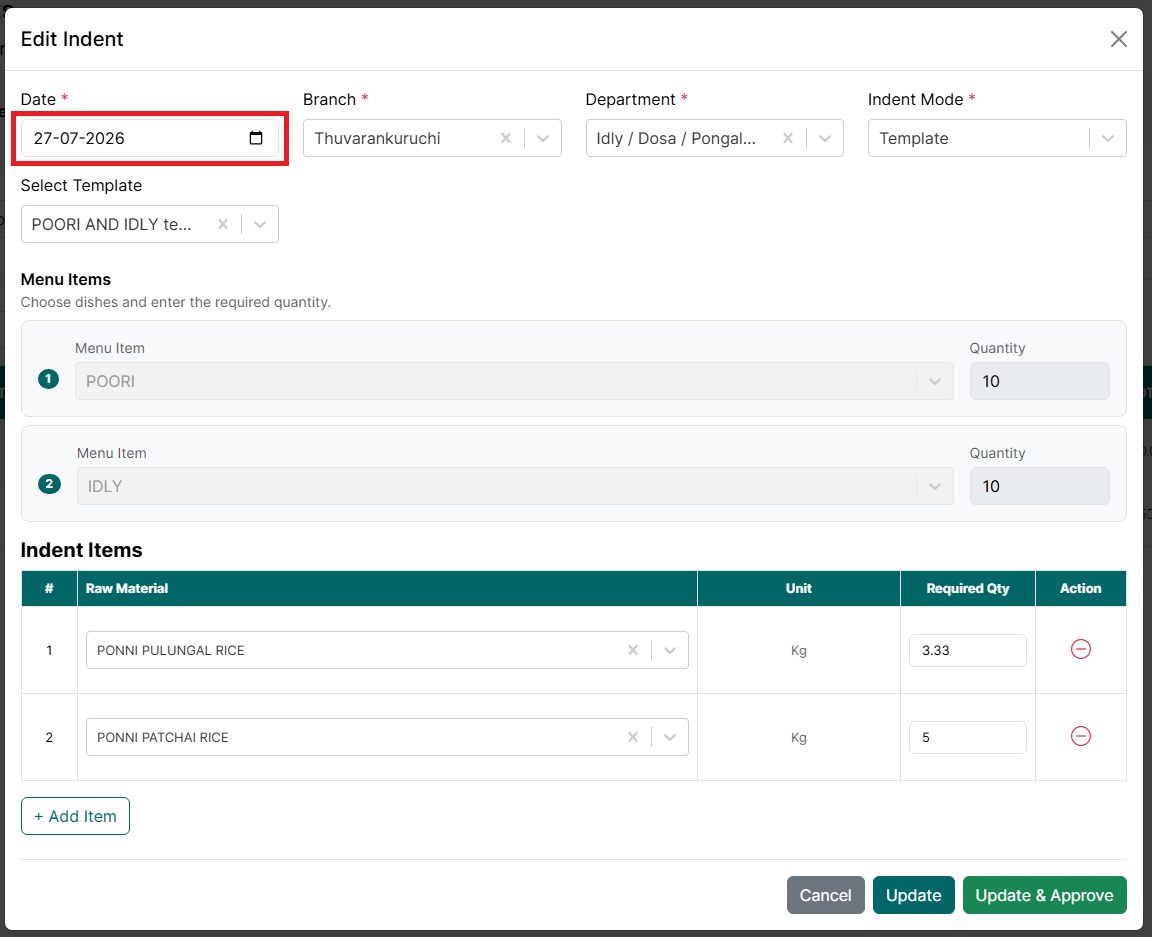1152x937 pixels.
Task: Cancel editing the indent
Action: click(826, 895)
